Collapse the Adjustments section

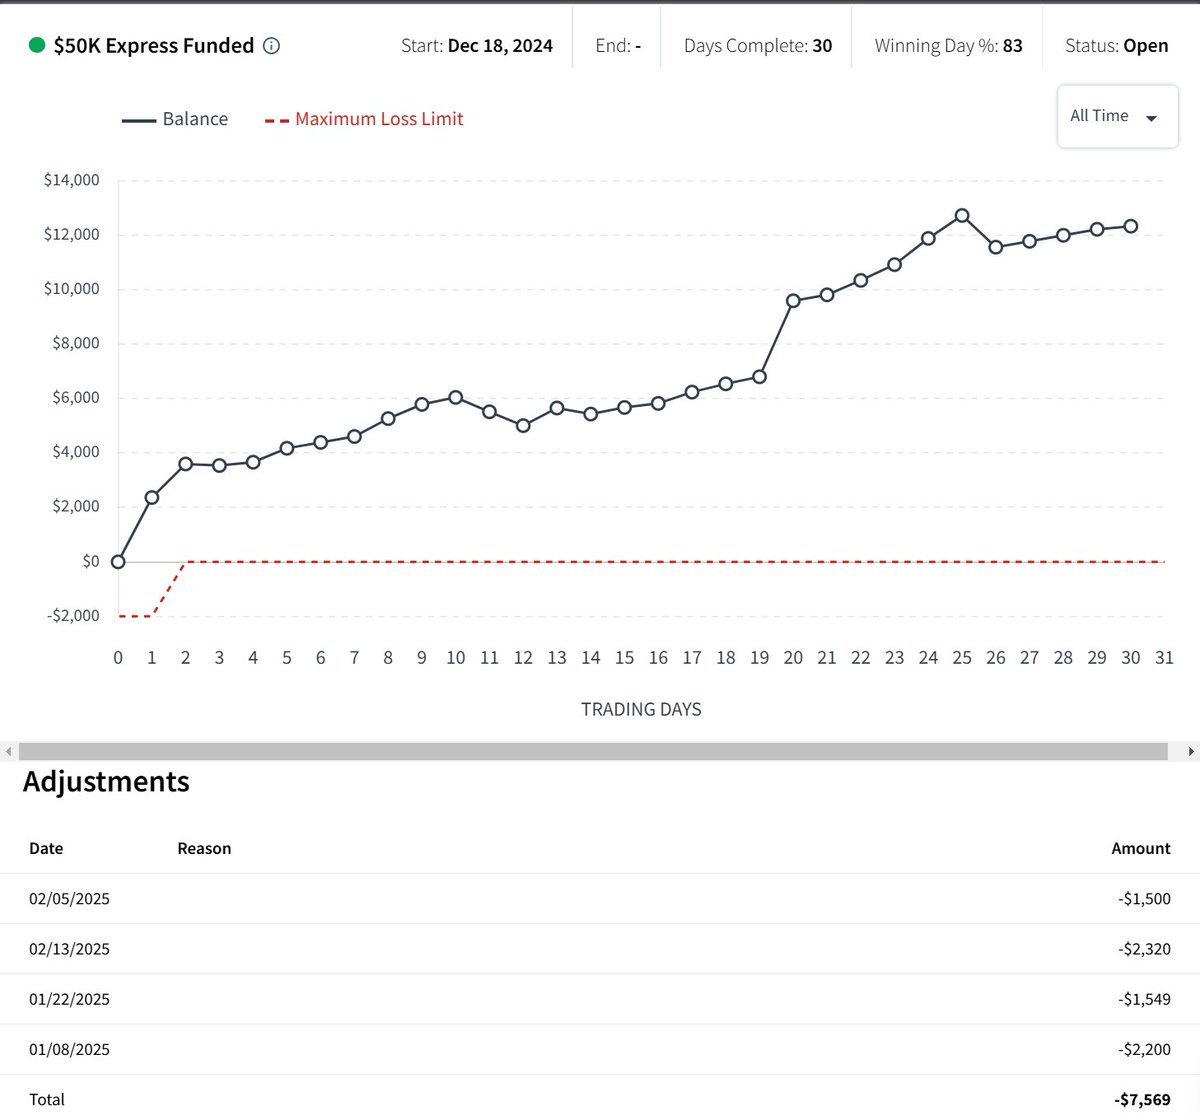107,782
